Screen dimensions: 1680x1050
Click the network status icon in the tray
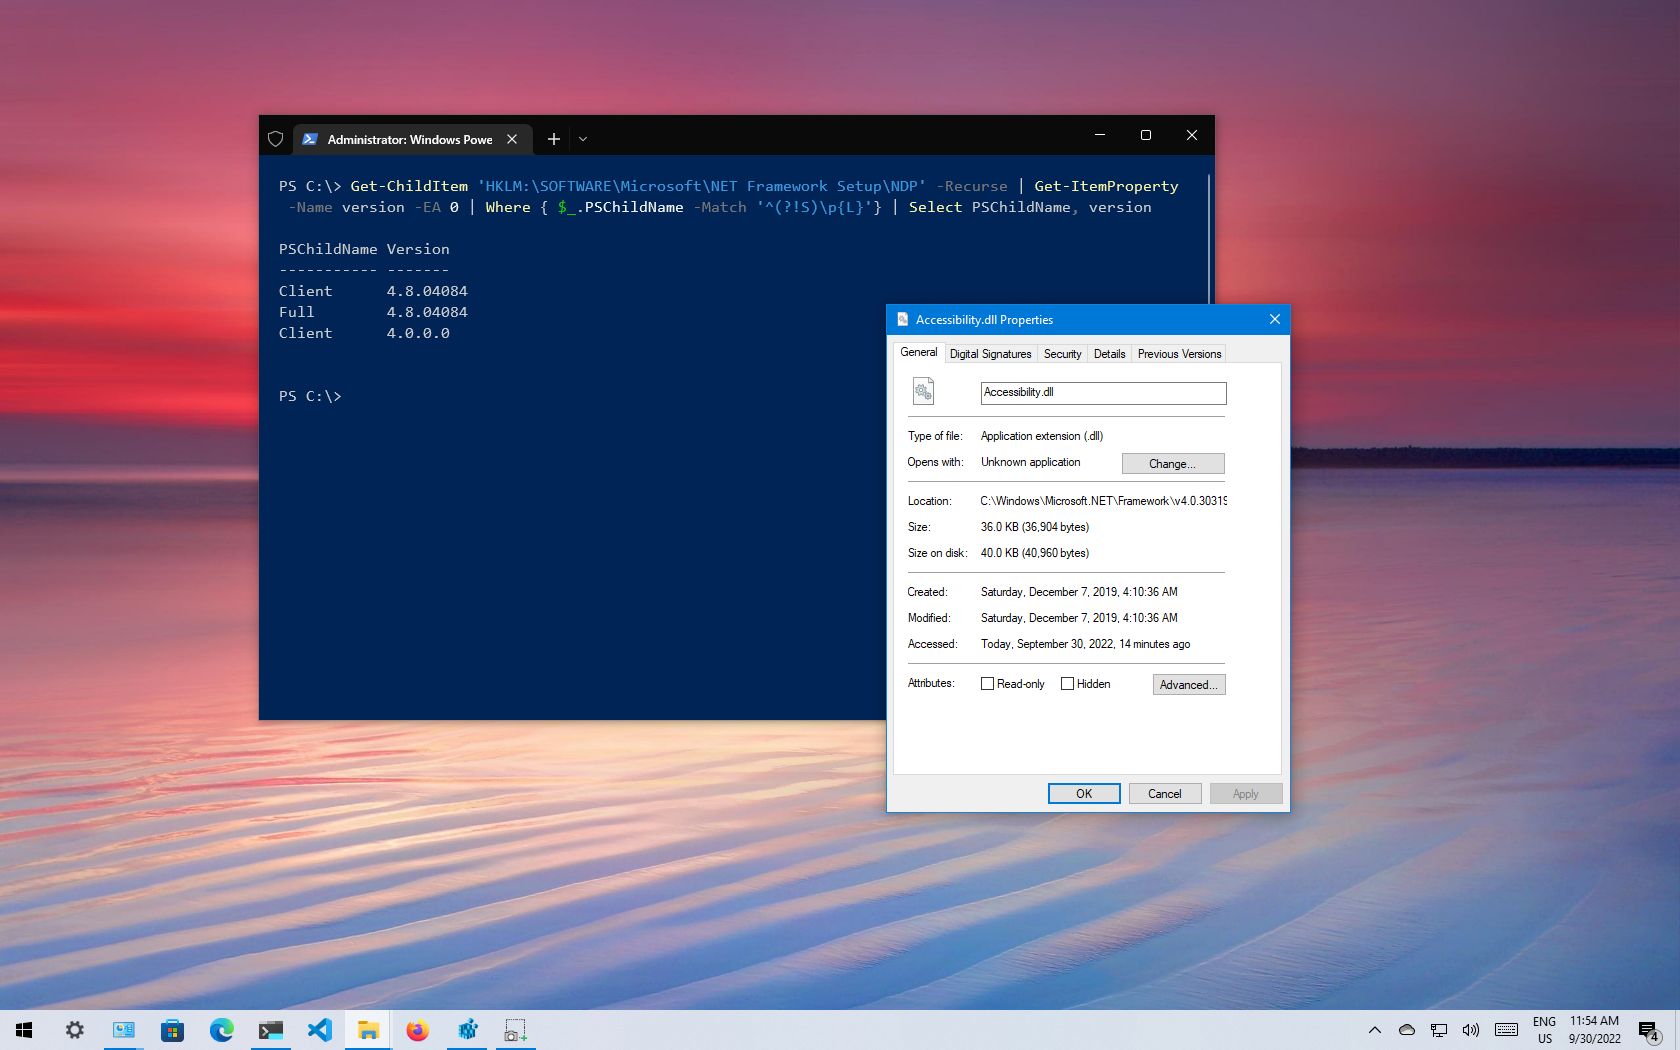(1439, 1030)
